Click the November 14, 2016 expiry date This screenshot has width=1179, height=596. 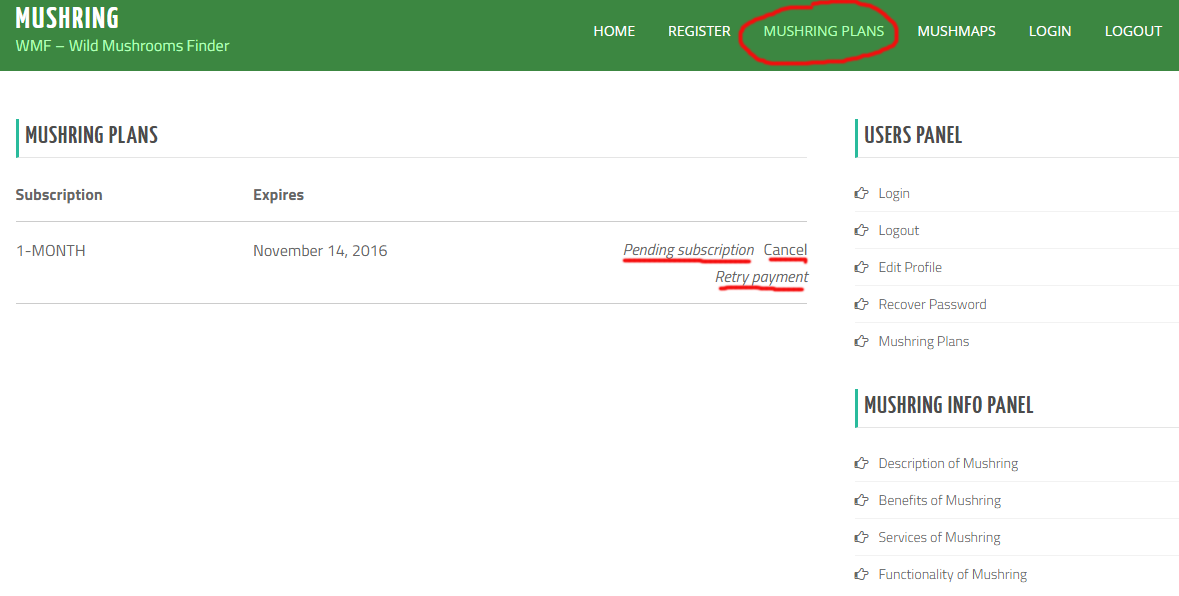320,251
